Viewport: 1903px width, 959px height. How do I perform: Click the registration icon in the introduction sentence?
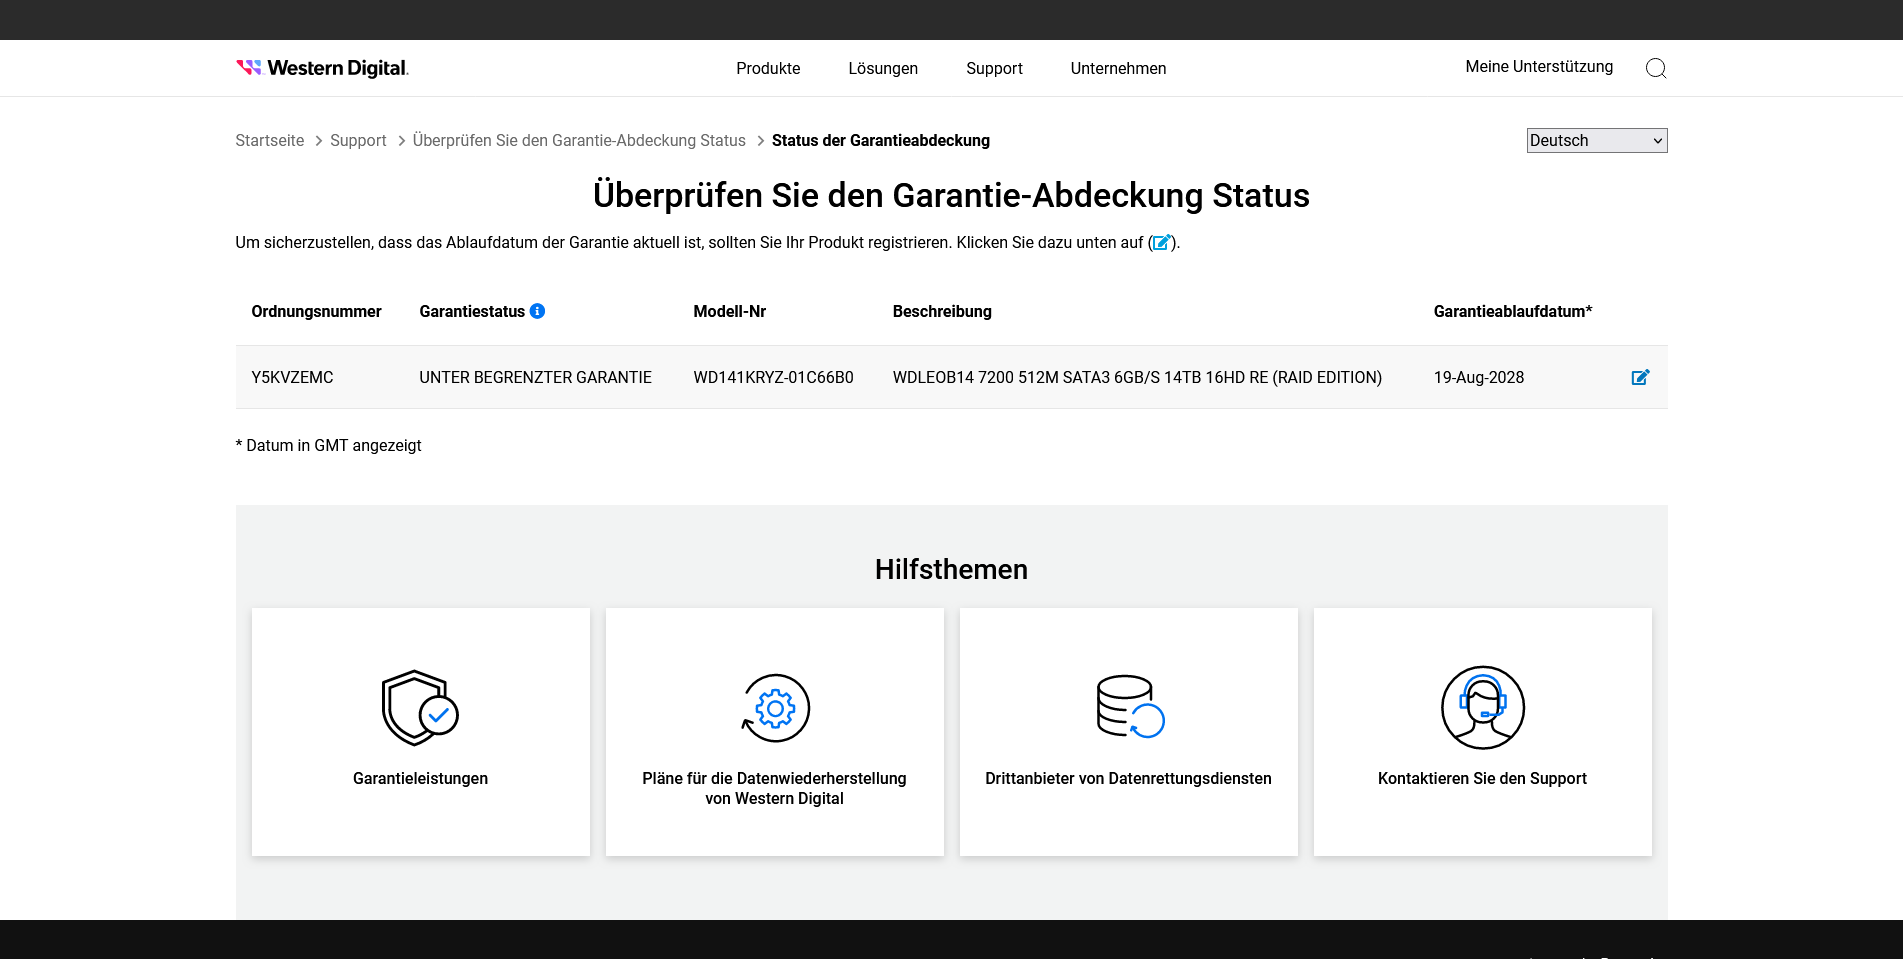[x=1161, y=242]
